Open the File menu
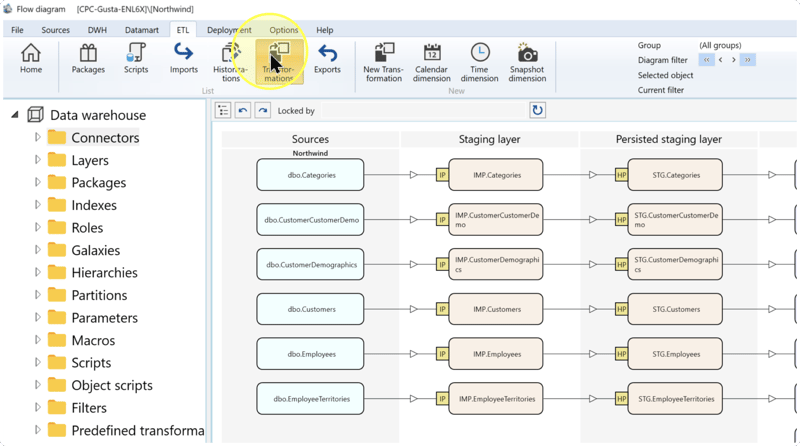 tap(17, 30)
